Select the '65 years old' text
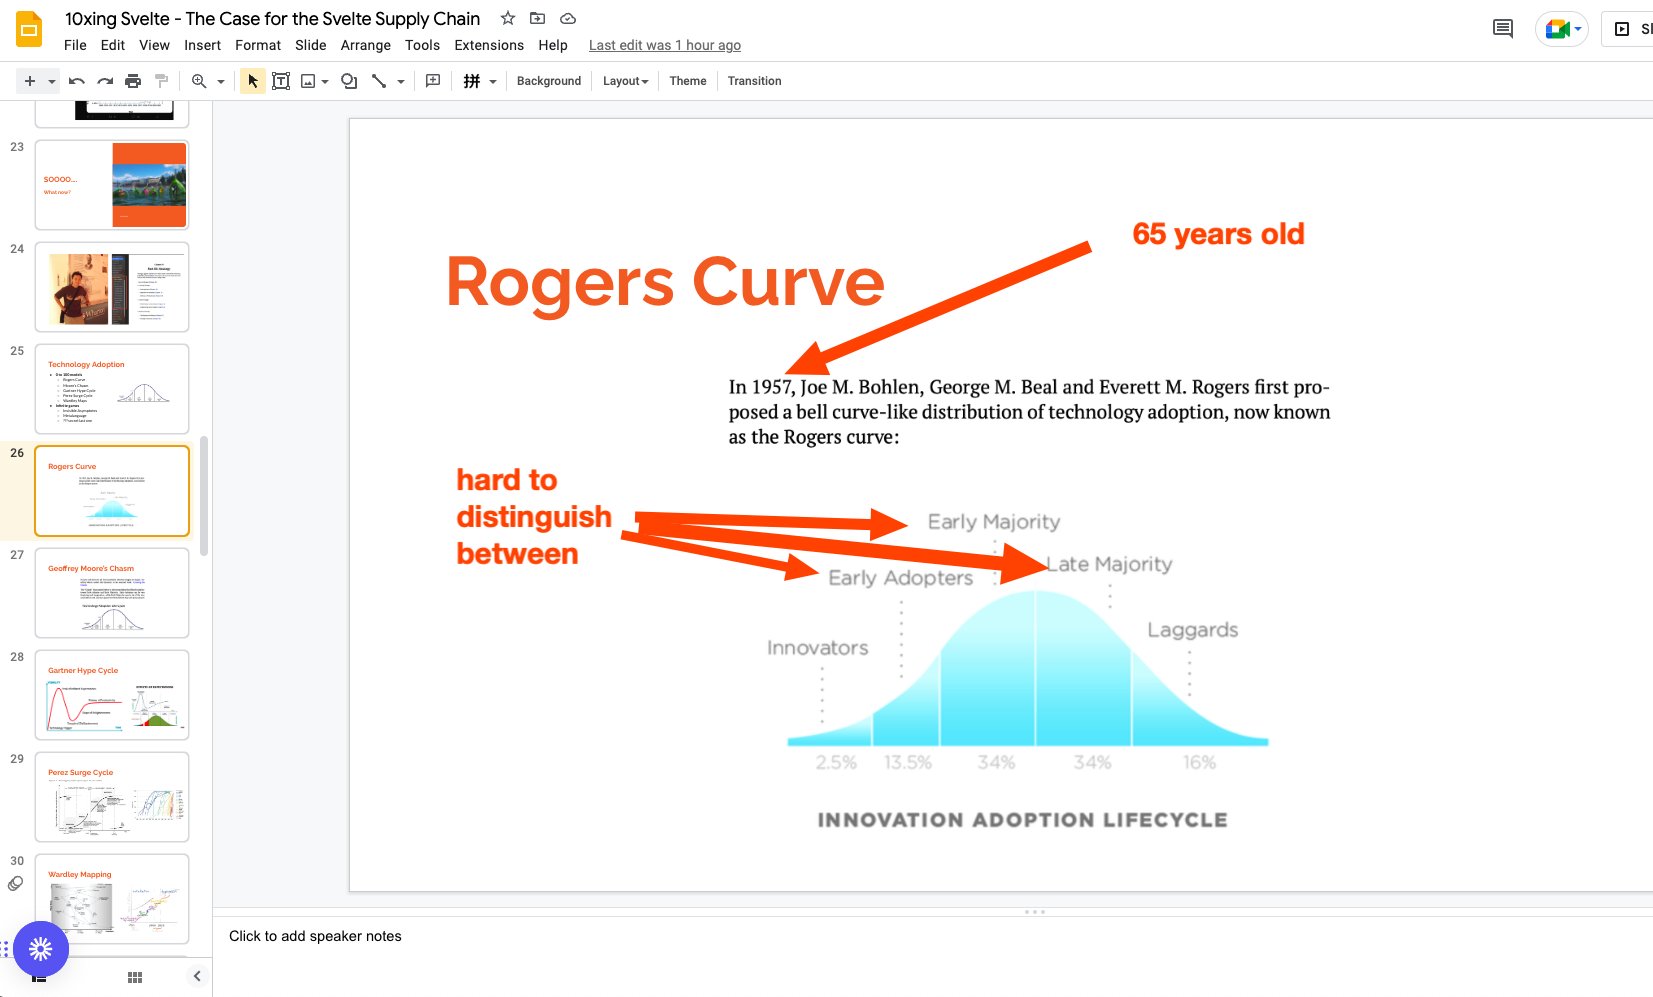Screen dimensions: 1653x997 click(x=1218, y=234)
